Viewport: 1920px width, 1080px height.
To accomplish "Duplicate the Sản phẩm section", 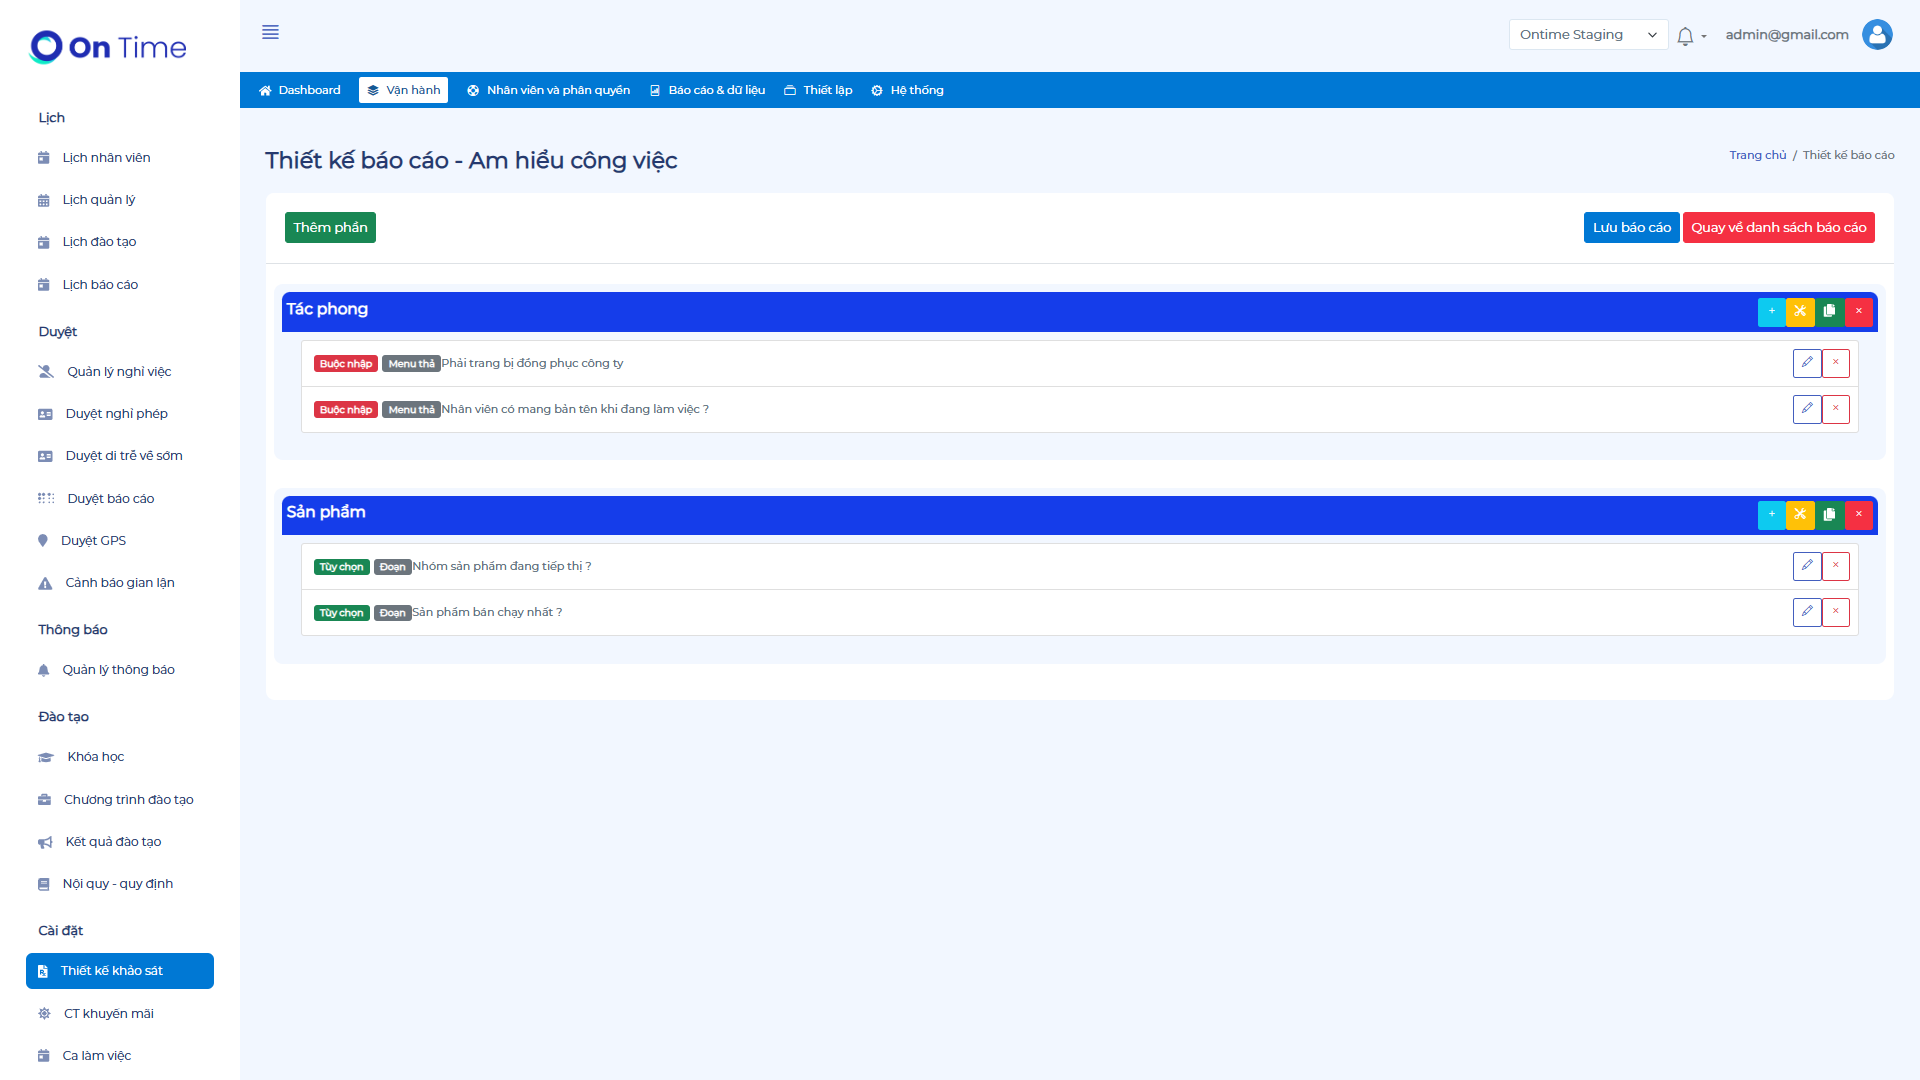I will click(x=1829, y=515).
